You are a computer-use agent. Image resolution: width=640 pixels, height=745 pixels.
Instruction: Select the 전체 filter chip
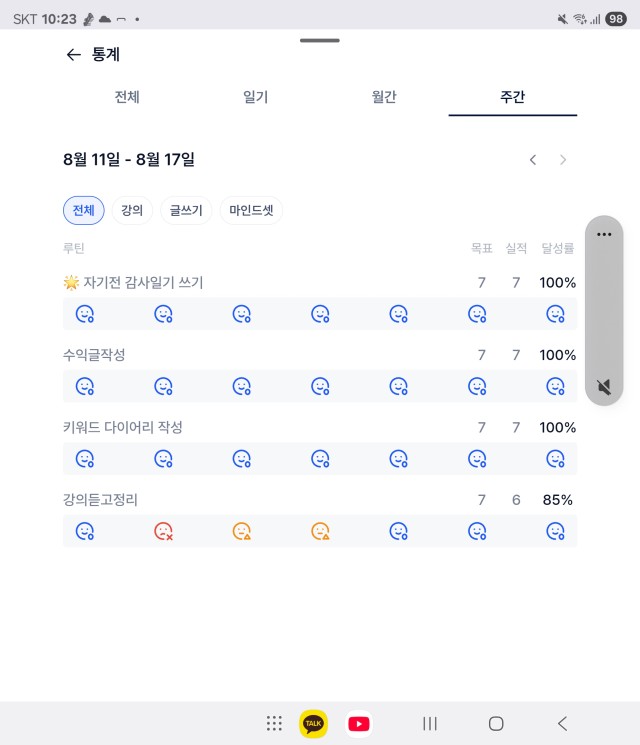(84, 210)
